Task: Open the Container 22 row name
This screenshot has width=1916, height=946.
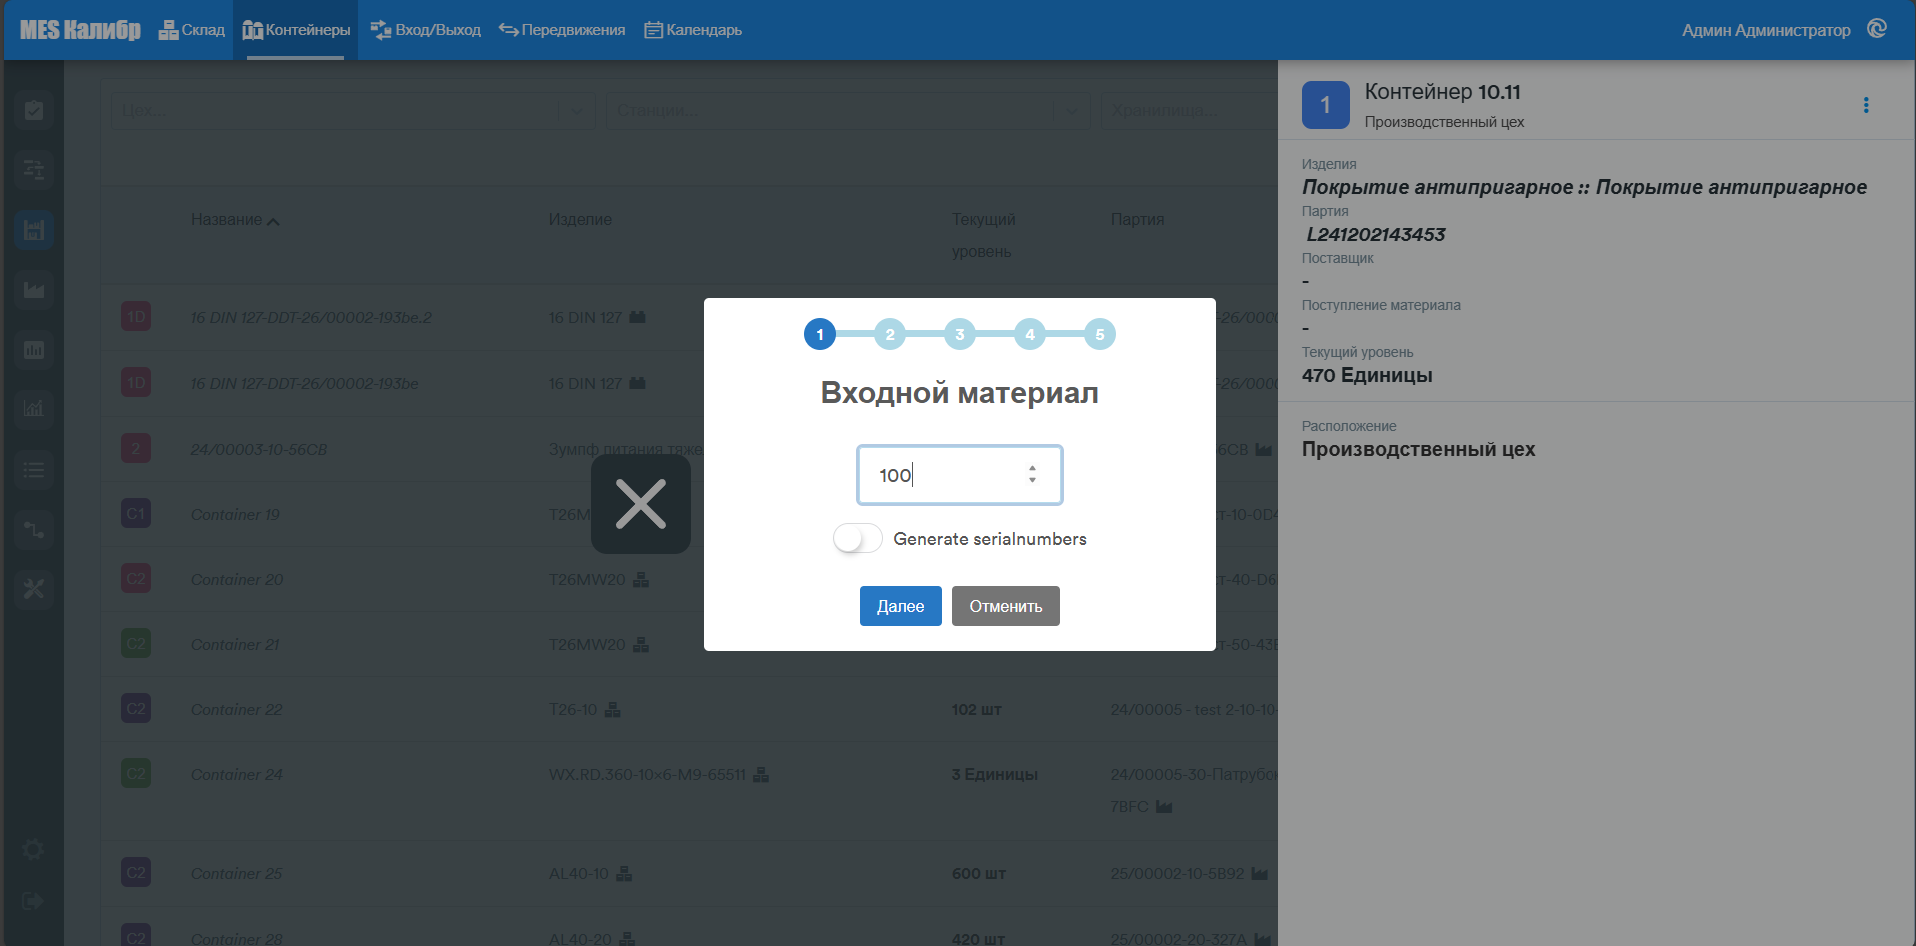Action: coord(237,709)
